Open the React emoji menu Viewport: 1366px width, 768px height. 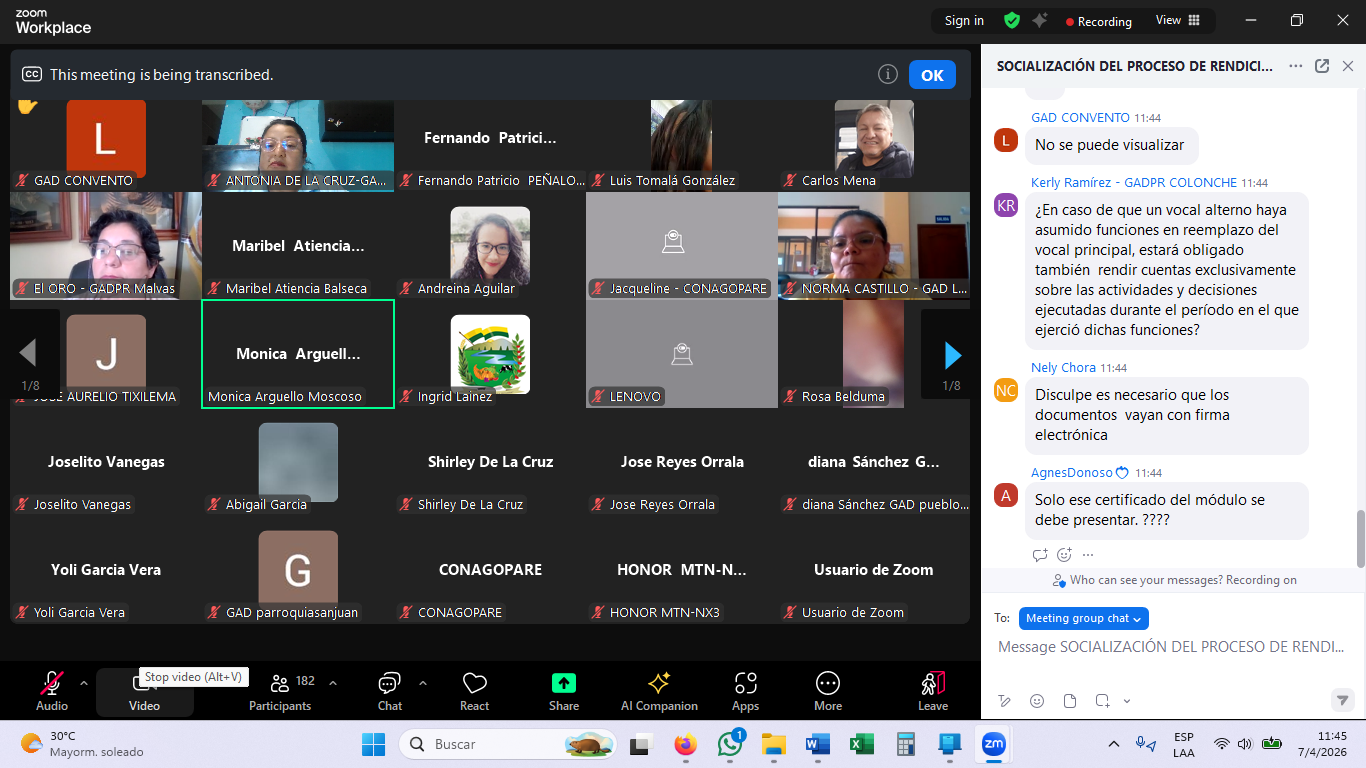[474, 691]
